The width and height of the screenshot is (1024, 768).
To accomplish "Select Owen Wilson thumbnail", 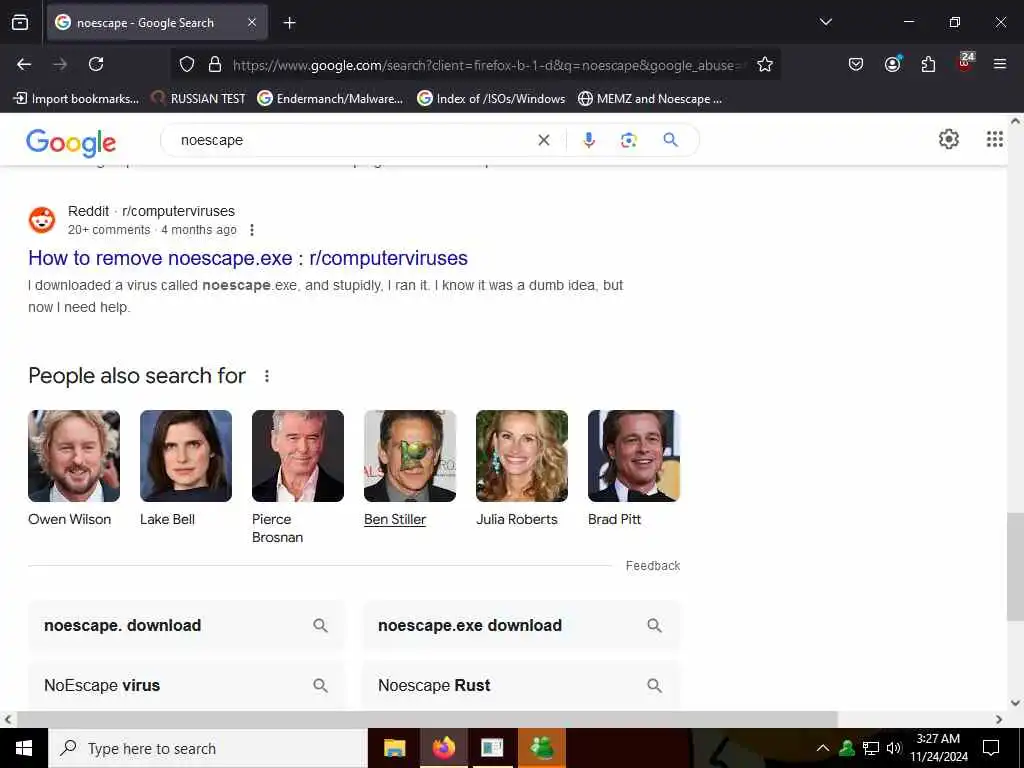I will tap(74, 456).
